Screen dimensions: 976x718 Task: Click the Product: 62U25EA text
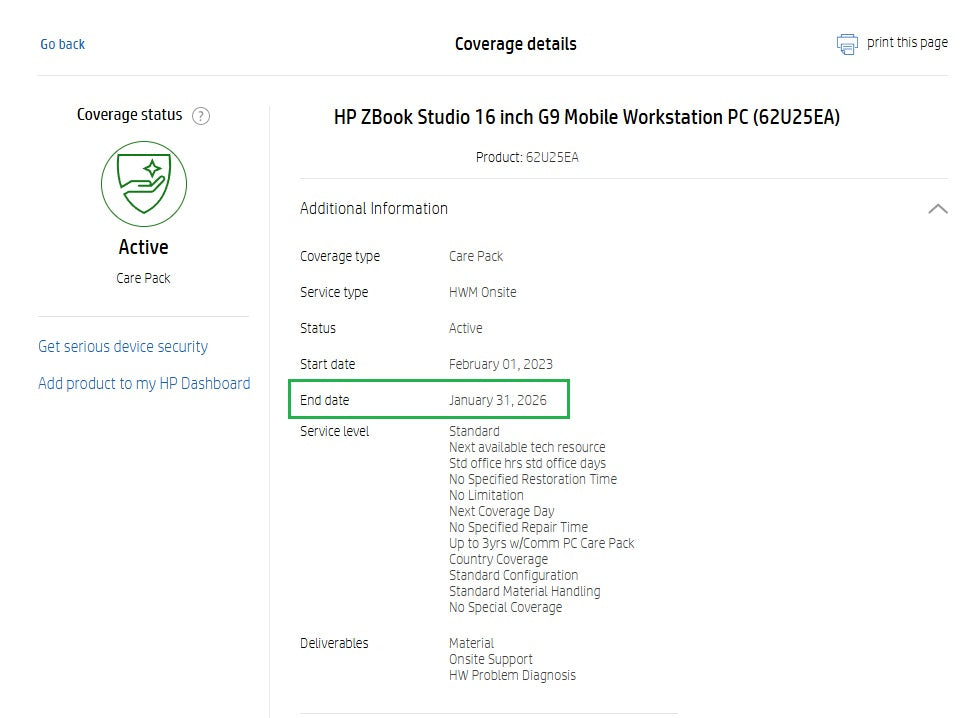tap(527, 157)
